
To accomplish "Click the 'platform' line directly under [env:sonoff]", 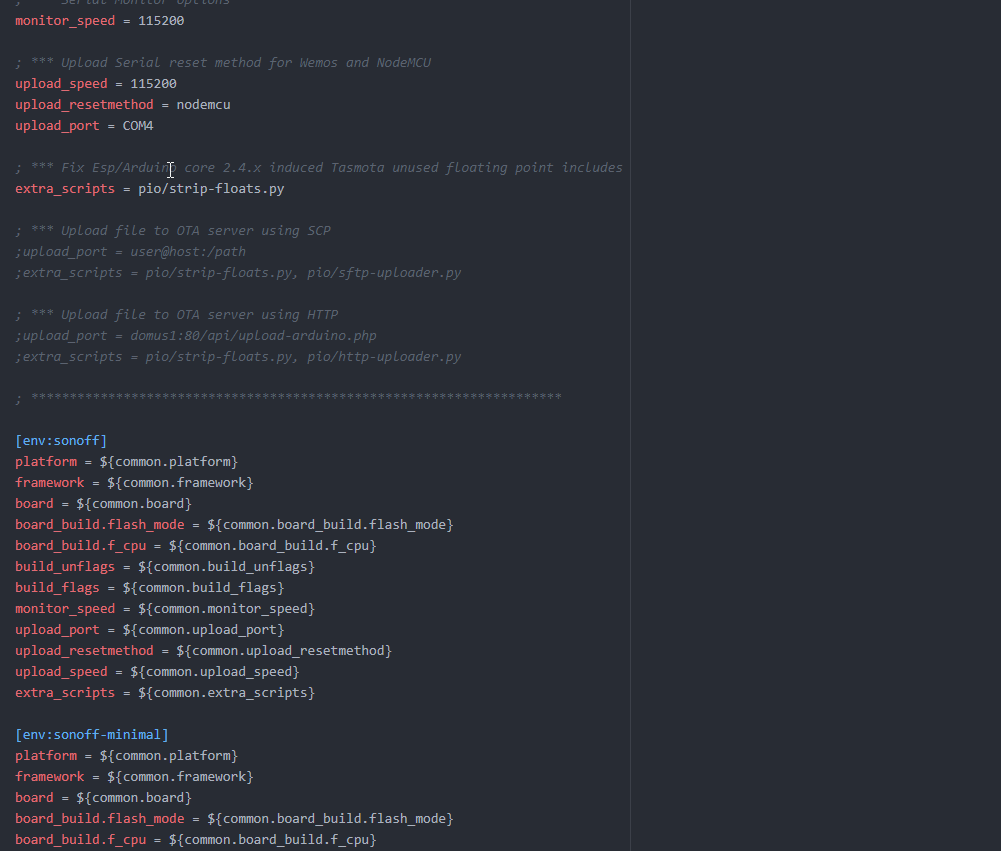I will tap(126, 462).
